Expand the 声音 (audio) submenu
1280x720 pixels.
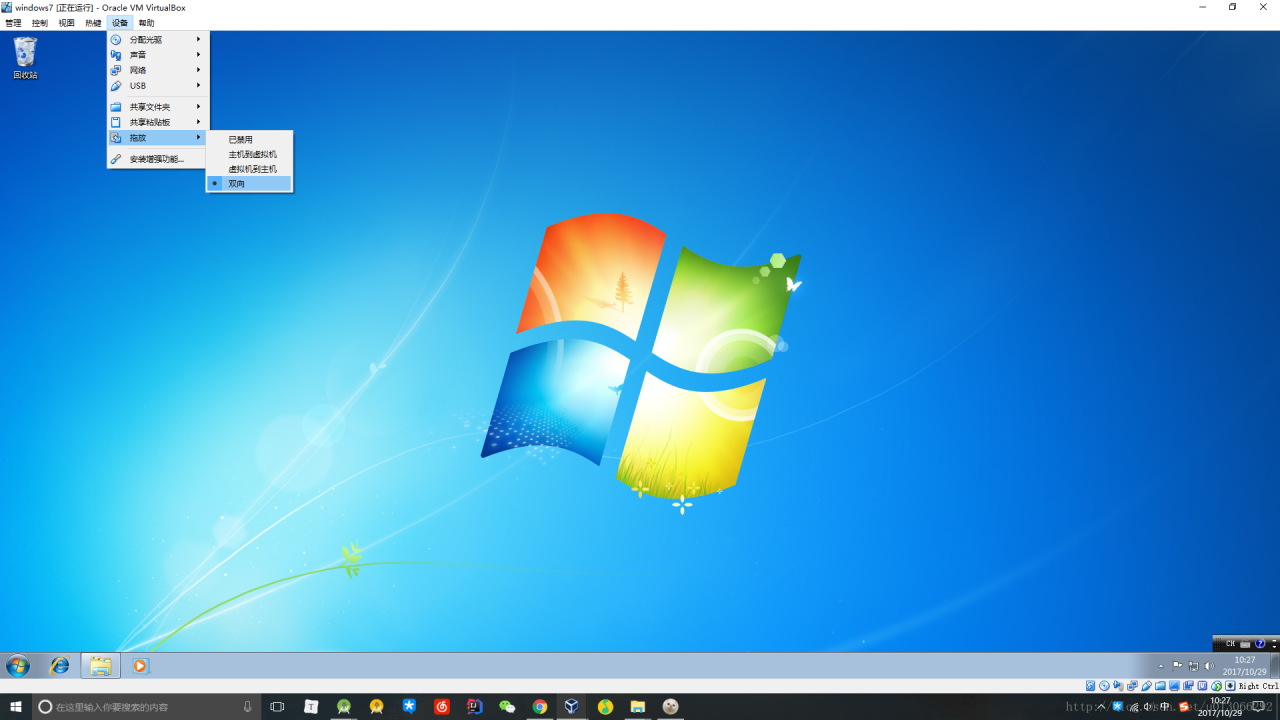[158, 55]
